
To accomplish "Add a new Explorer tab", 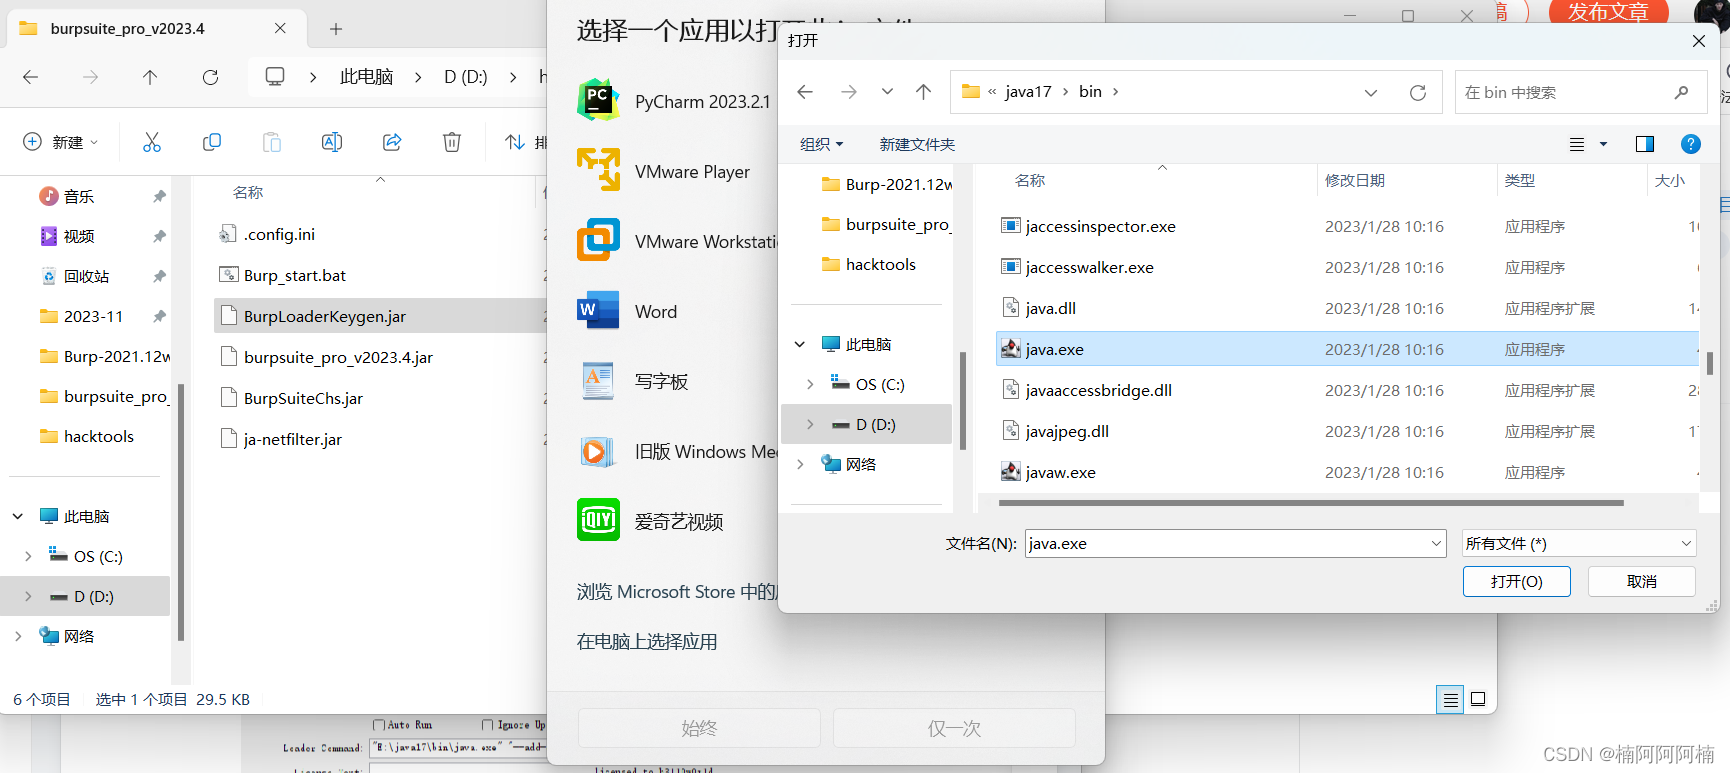I will pos(336,29).
